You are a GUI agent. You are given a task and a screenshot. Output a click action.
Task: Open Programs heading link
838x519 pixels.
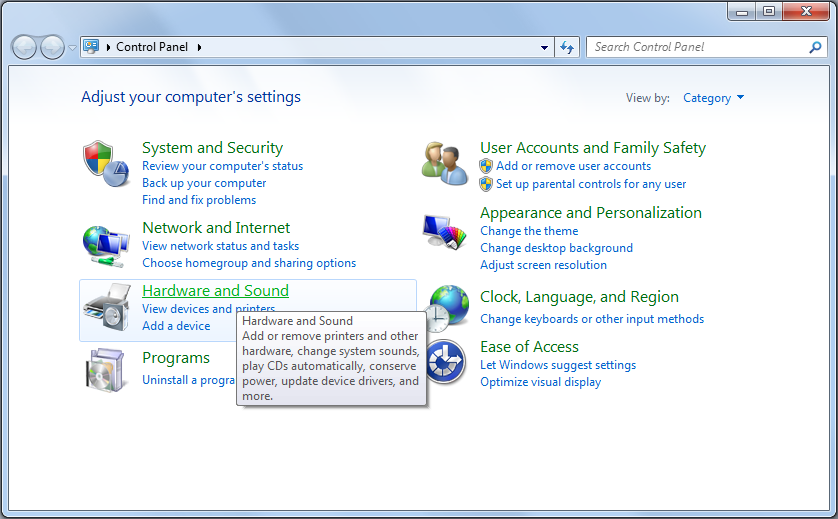click(x=176, y=358)
